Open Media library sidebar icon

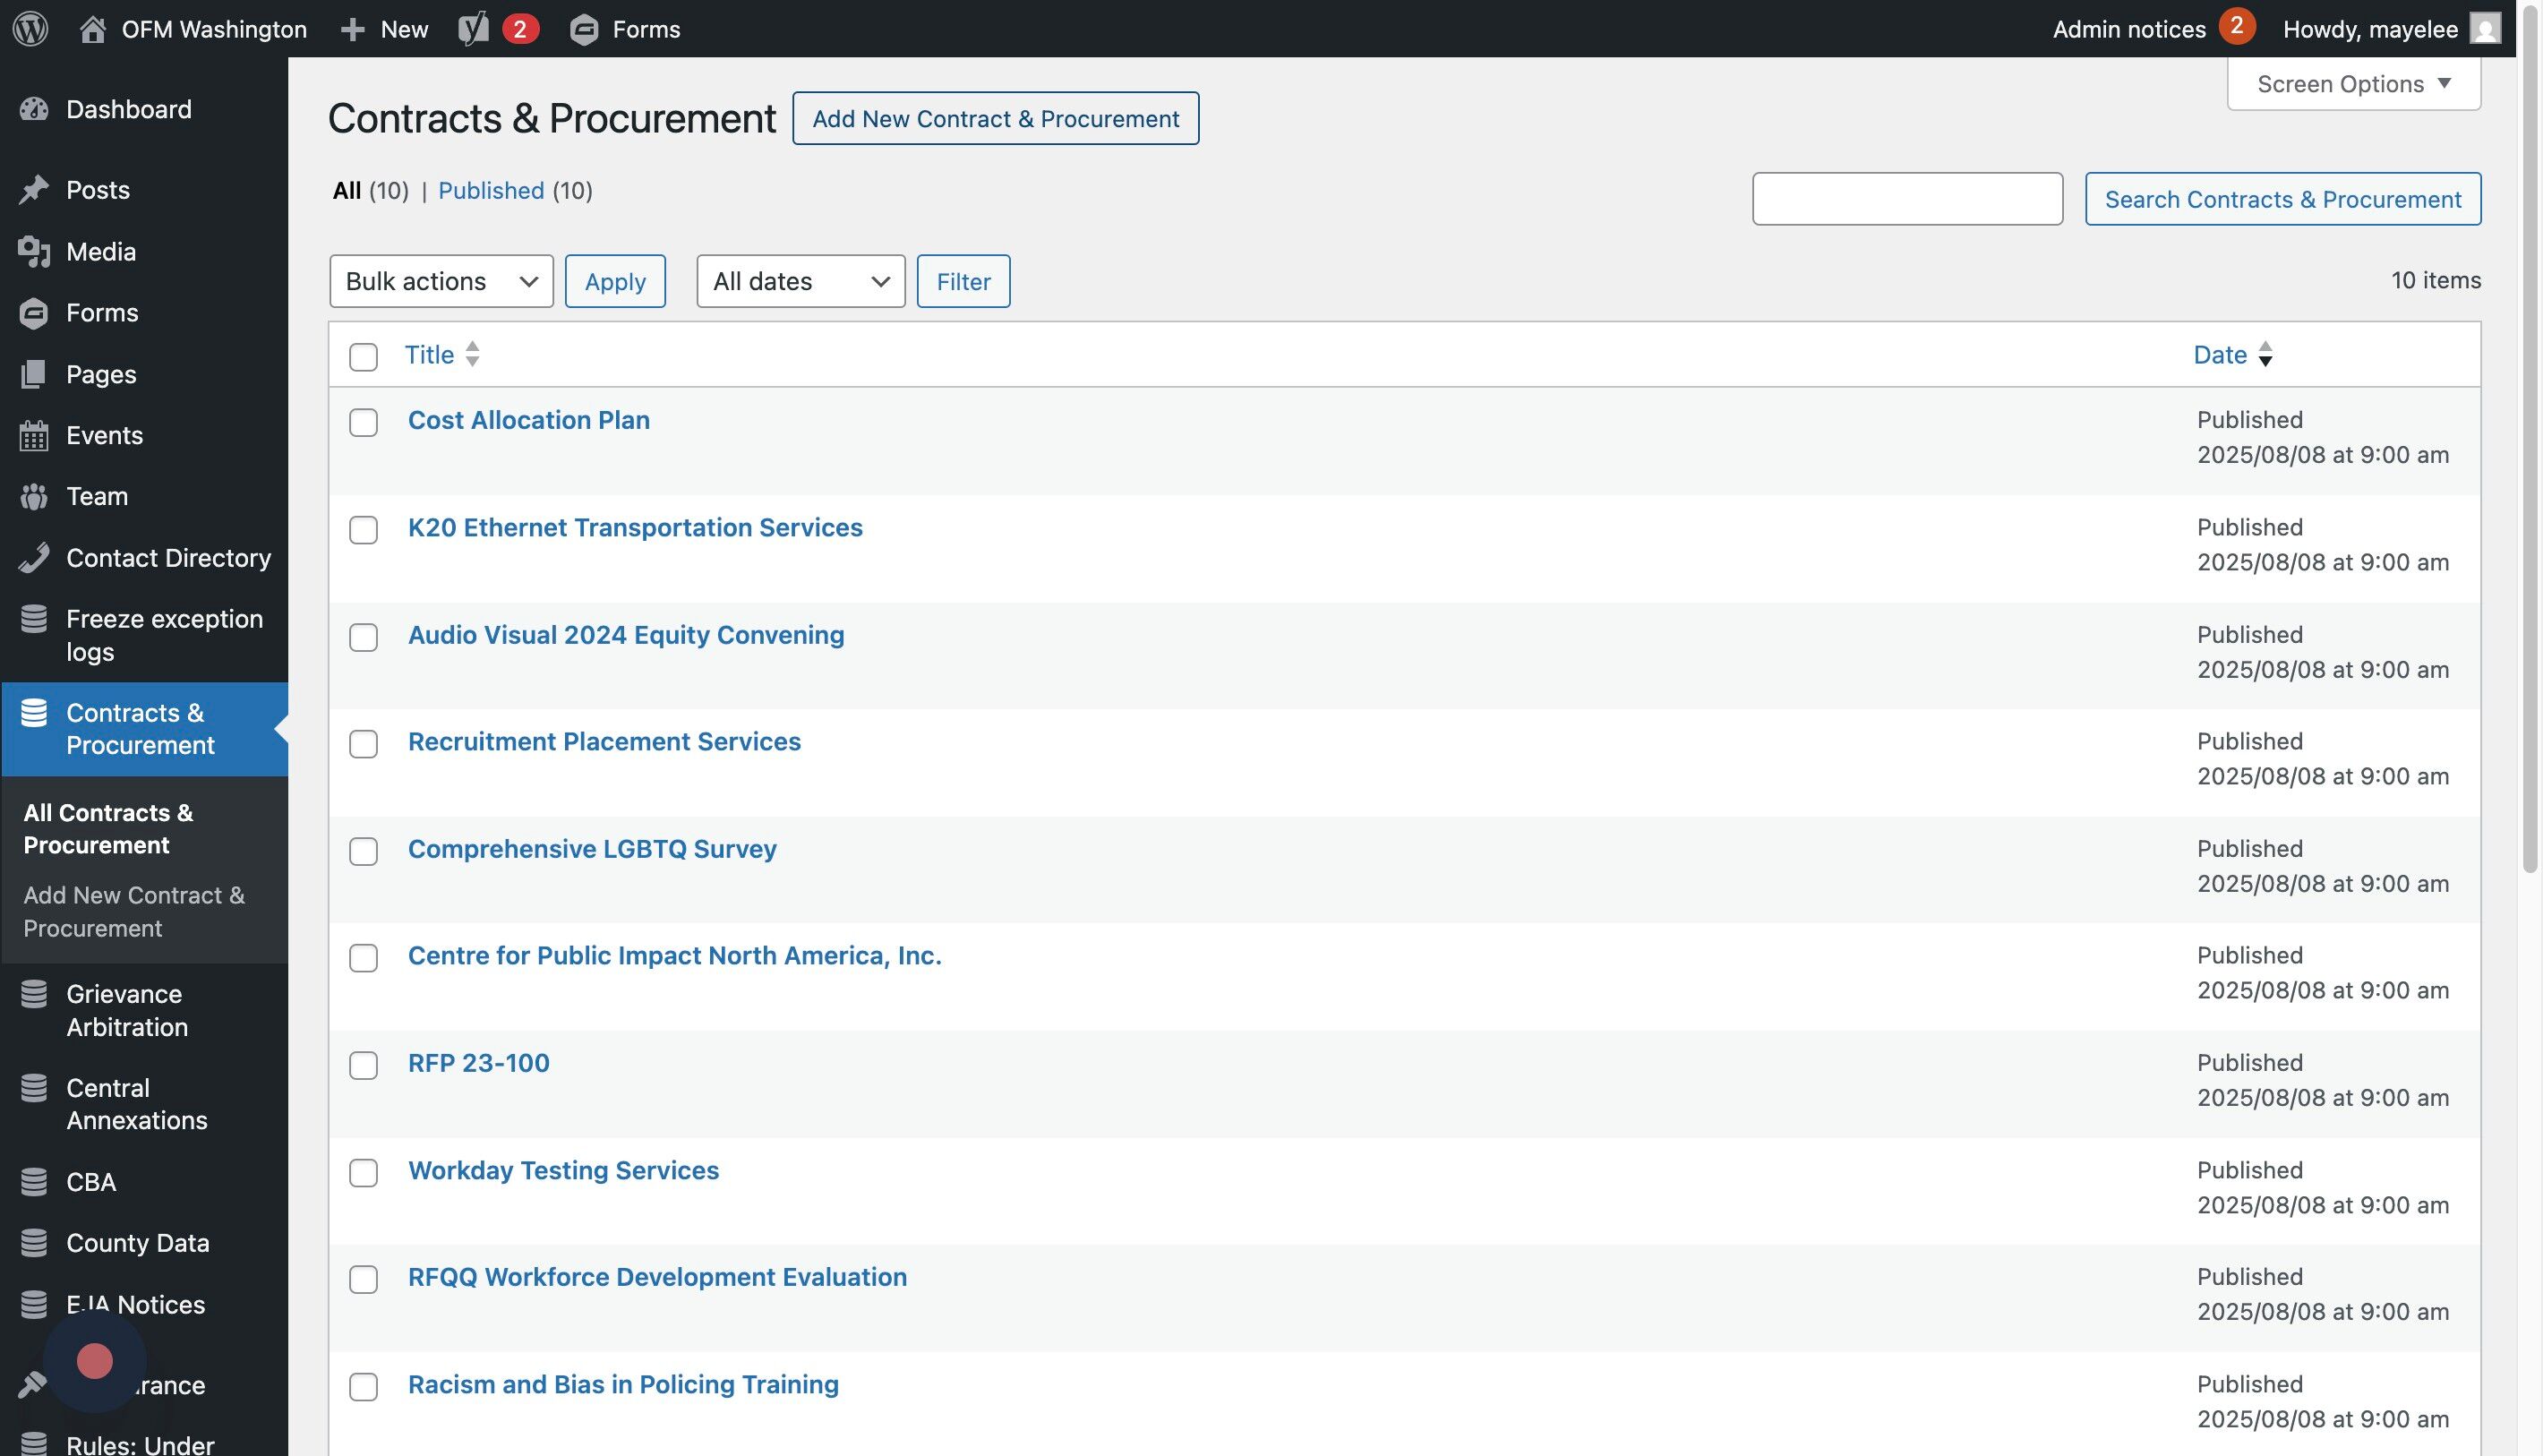click(34, 252)
